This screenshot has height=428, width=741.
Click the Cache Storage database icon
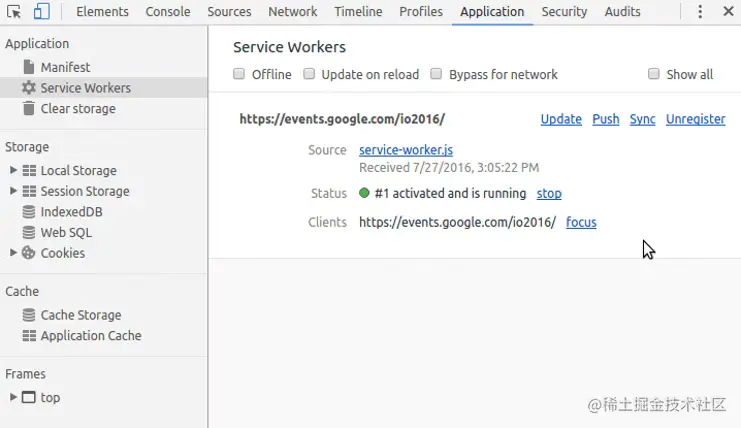click(29, 315)
